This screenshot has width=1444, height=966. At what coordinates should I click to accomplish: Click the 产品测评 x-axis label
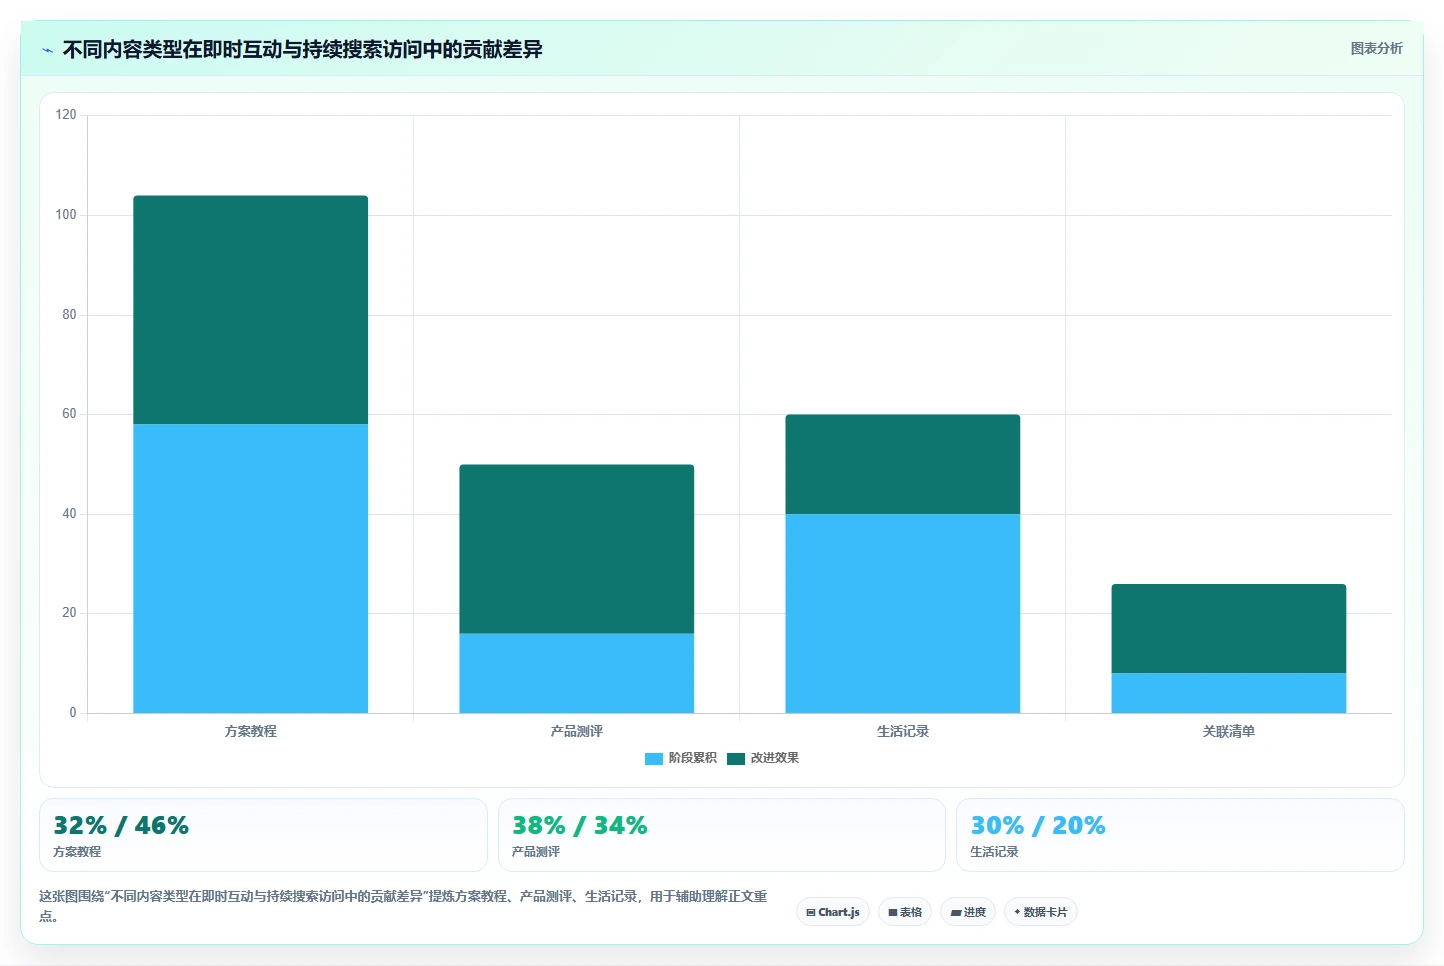(577, 731)
